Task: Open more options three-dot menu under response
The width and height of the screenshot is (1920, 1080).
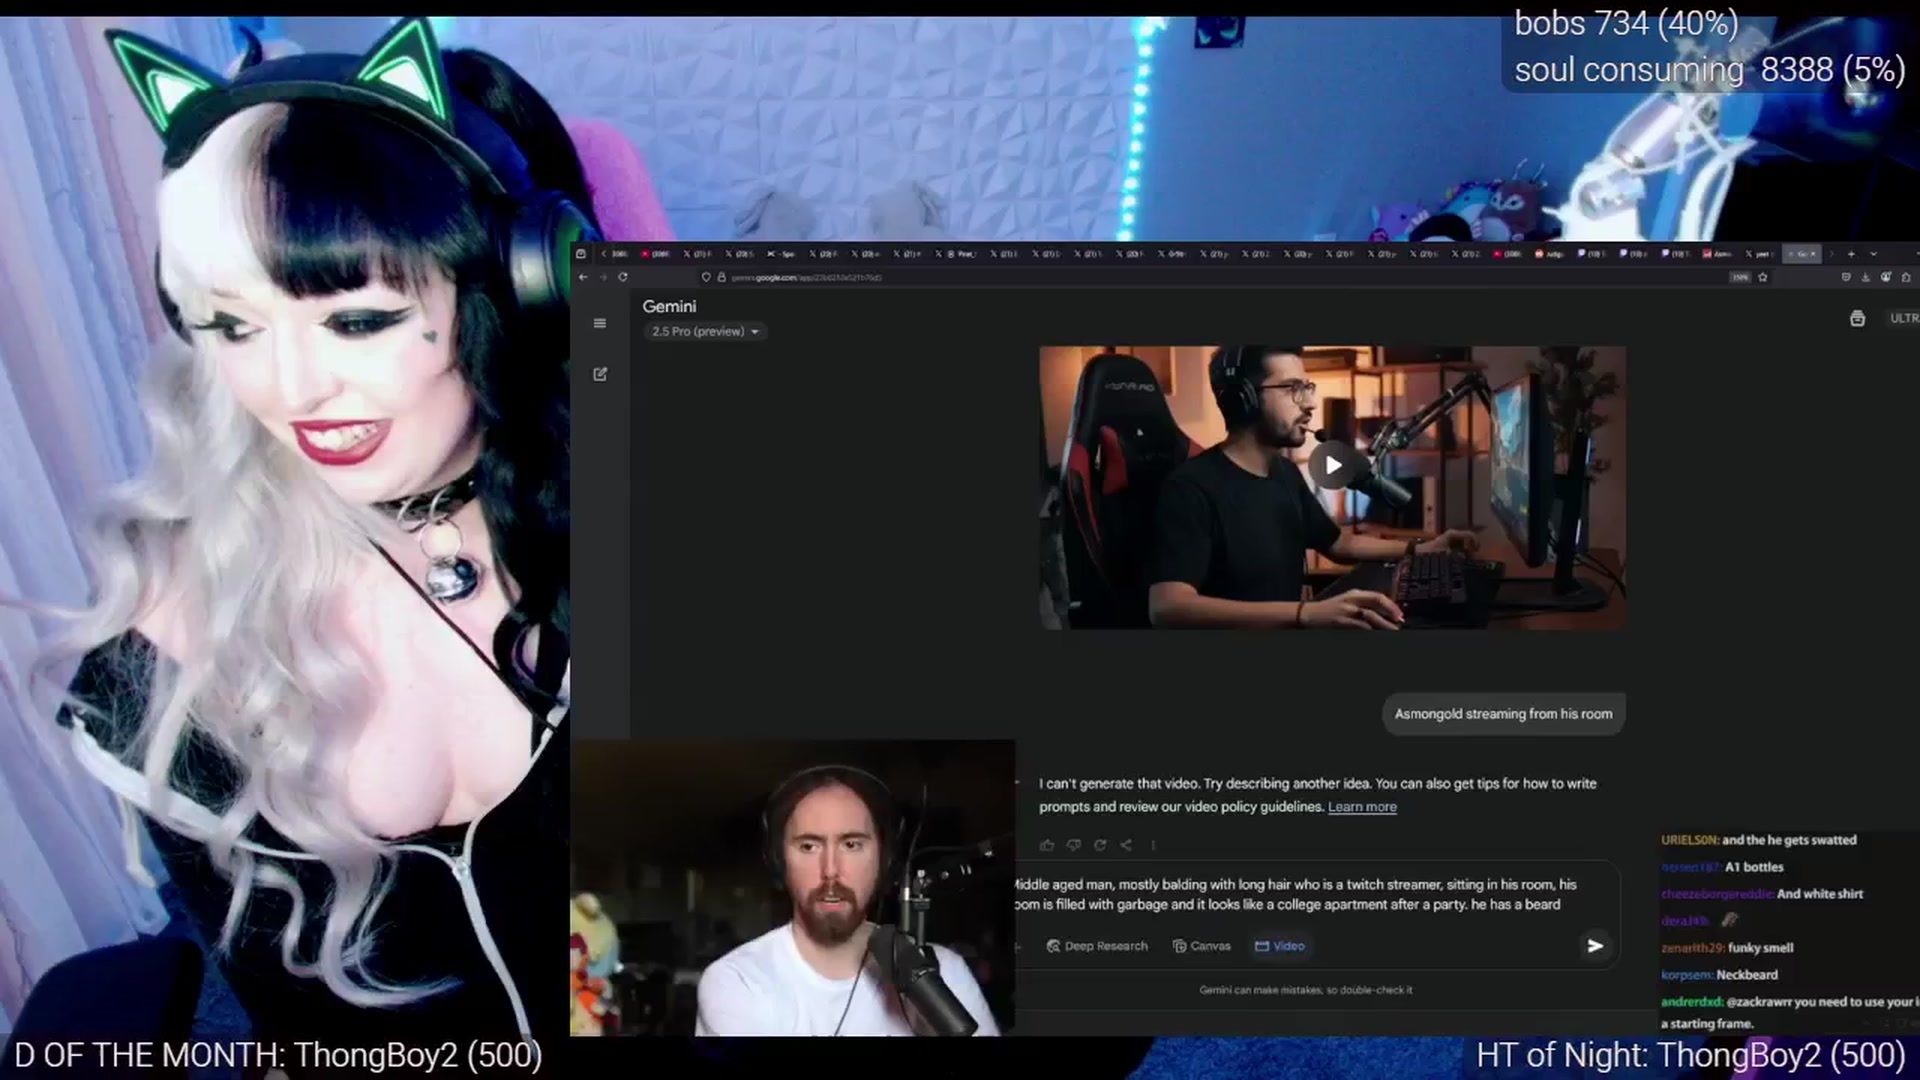Action: tap(1153, 845)
